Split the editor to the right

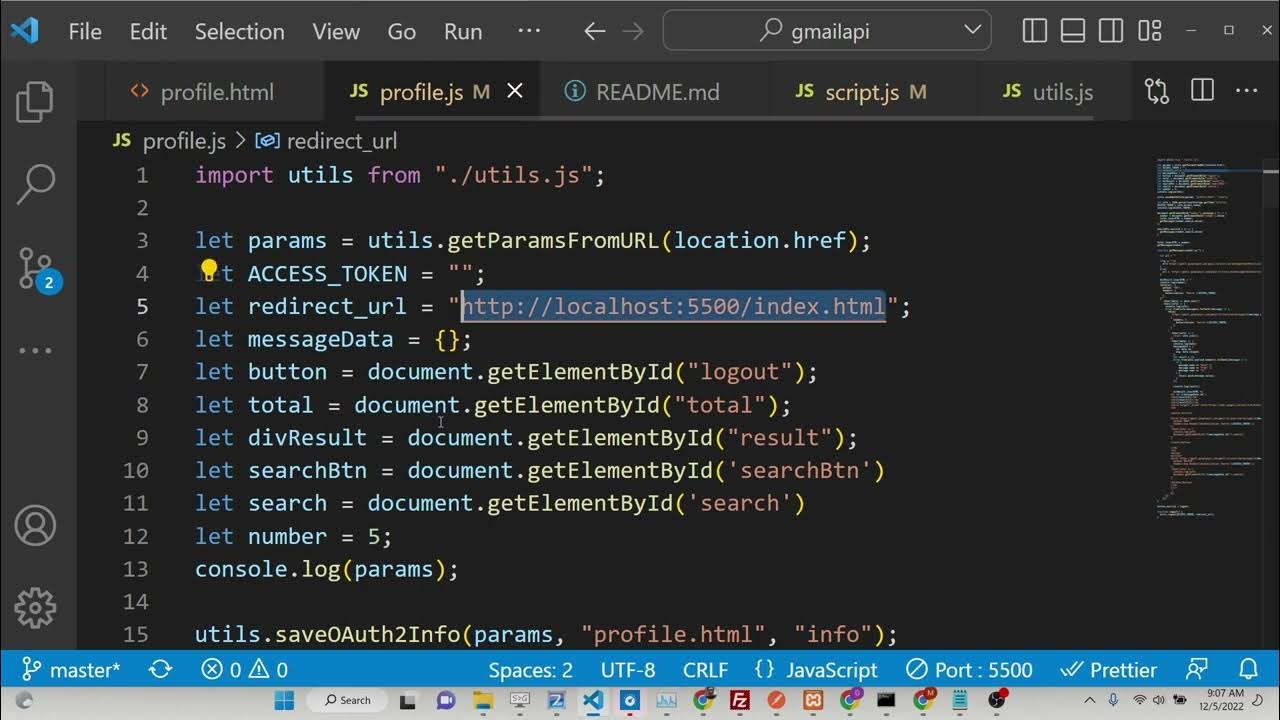tap(1202, 92)
